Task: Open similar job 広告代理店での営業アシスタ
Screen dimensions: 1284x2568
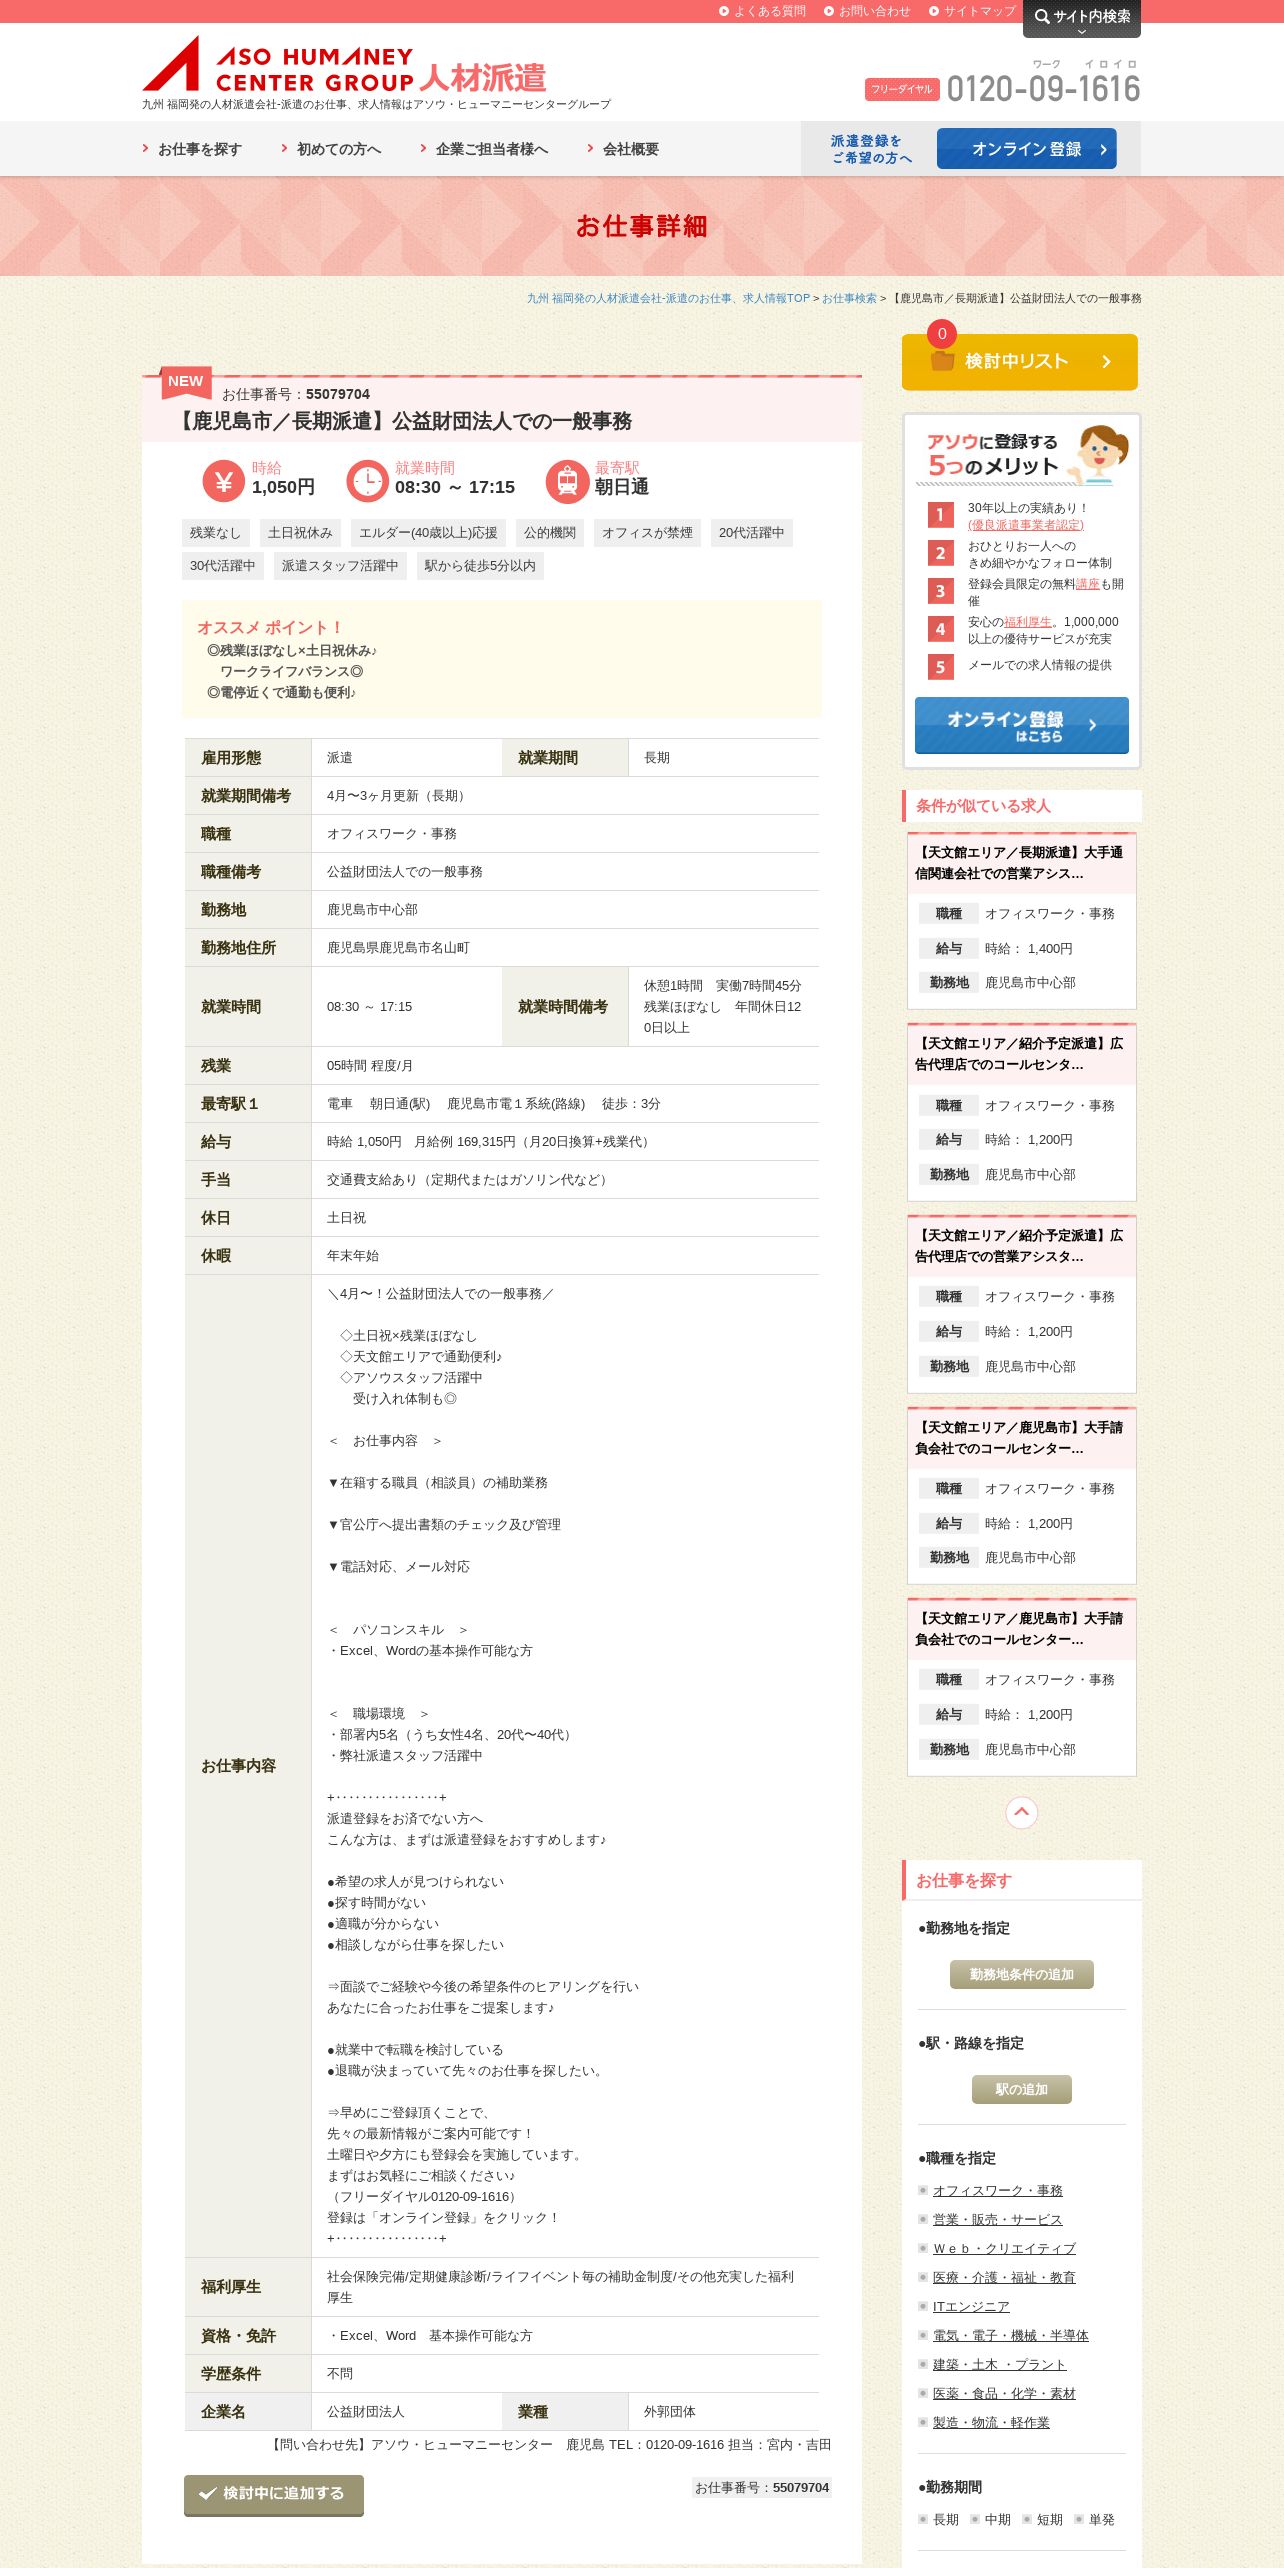Action: (1019, 1246)
